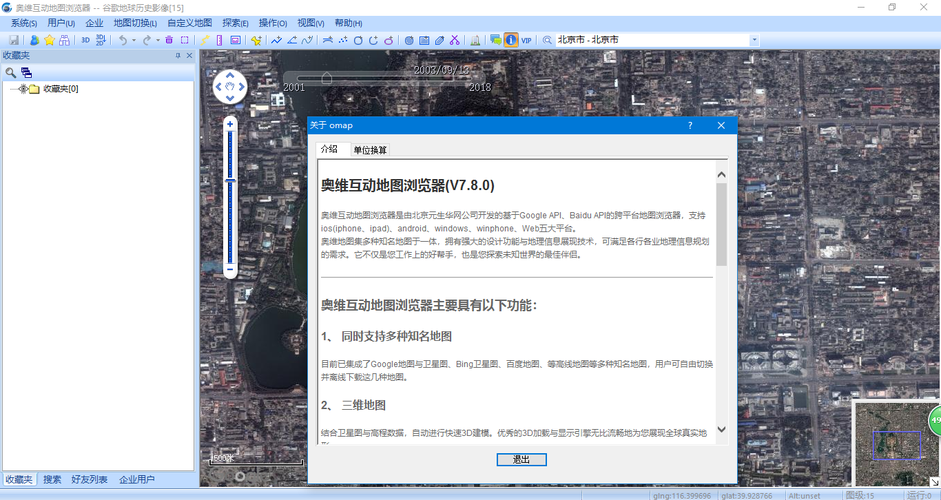Click the binoculars search icon
Screen dimensions: 941x500
pos(64,40)
